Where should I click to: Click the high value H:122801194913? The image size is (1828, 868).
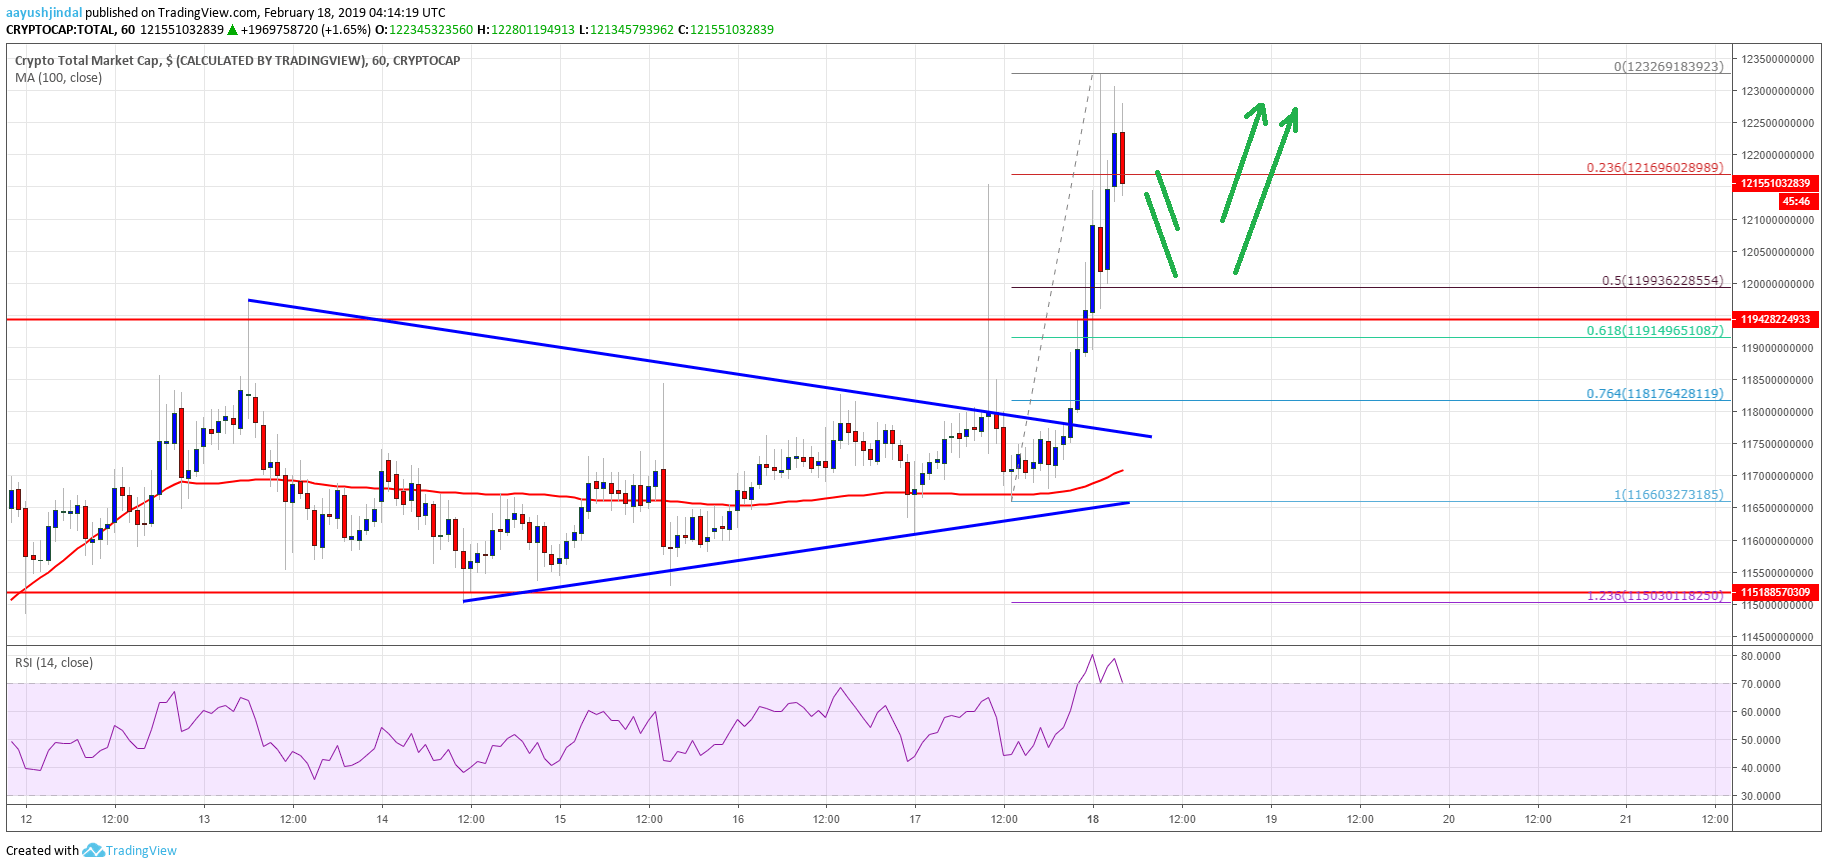tap(526, 29)
